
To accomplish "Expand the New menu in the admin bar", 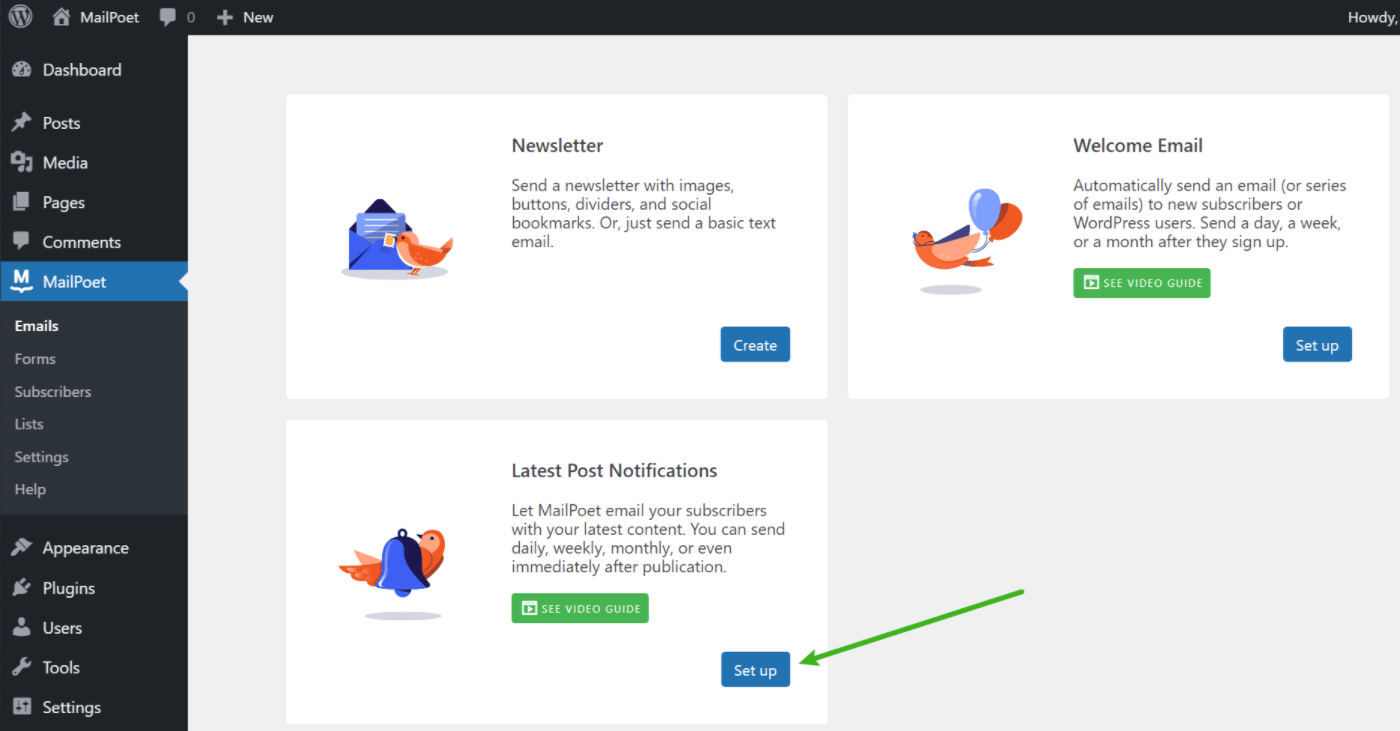I will coord(245,16).
